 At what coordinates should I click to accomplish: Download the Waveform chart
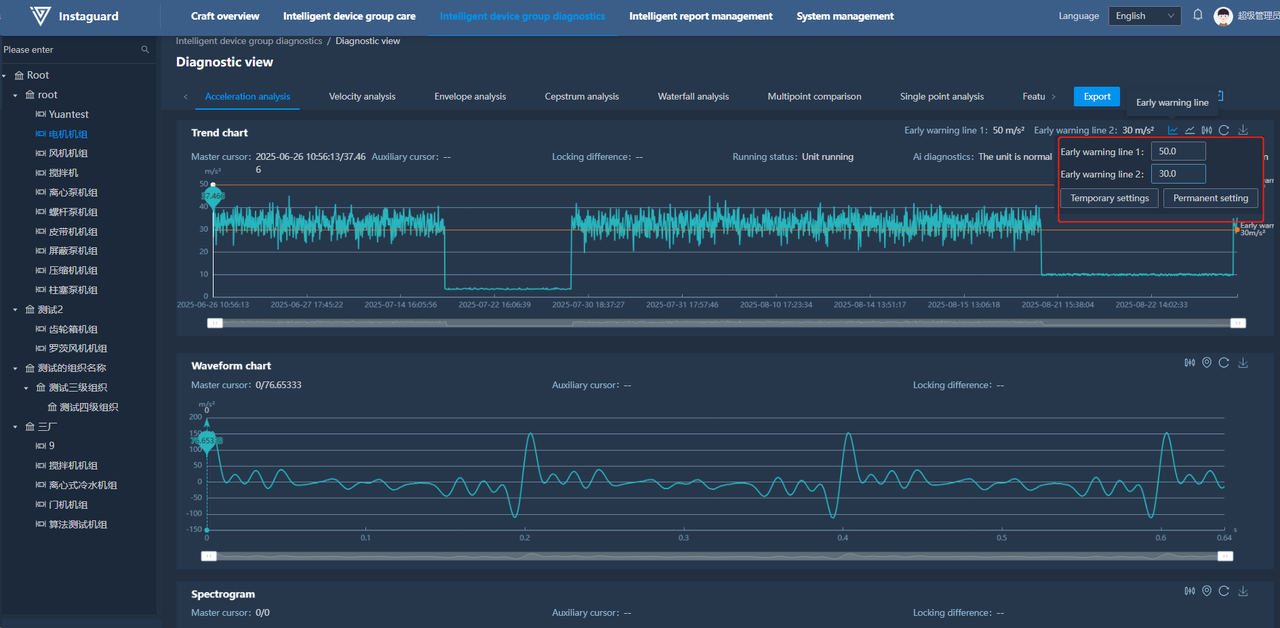tap(1243, 363)
